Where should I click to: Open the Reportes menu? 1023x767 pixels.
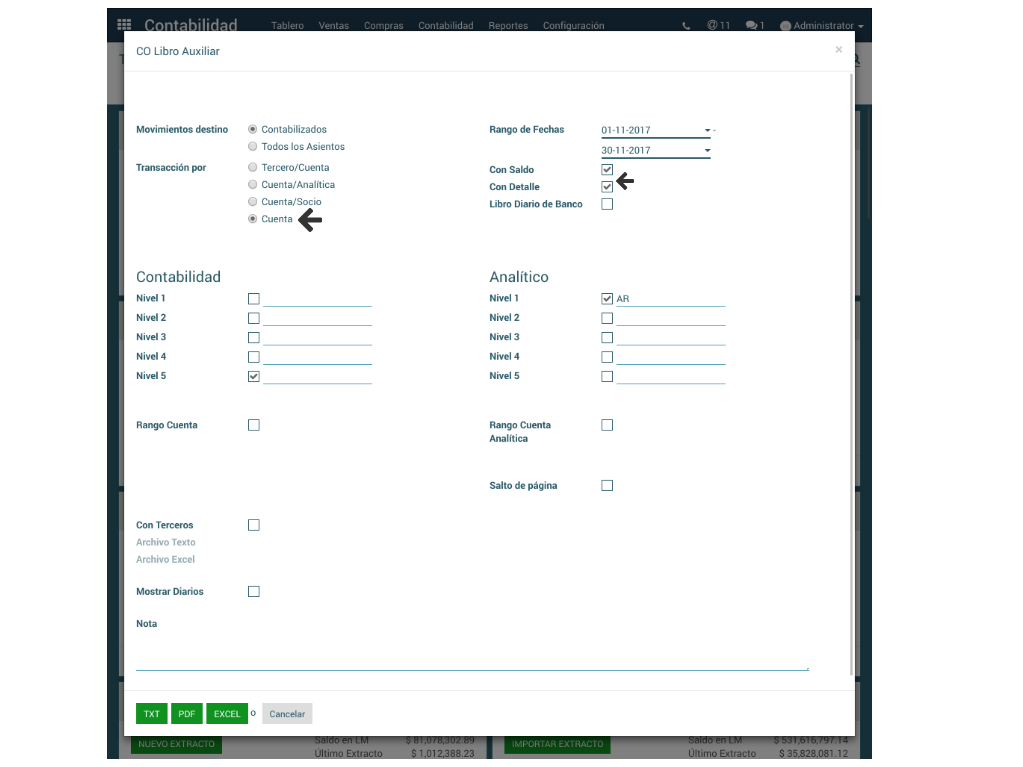(x=508, y=25)
